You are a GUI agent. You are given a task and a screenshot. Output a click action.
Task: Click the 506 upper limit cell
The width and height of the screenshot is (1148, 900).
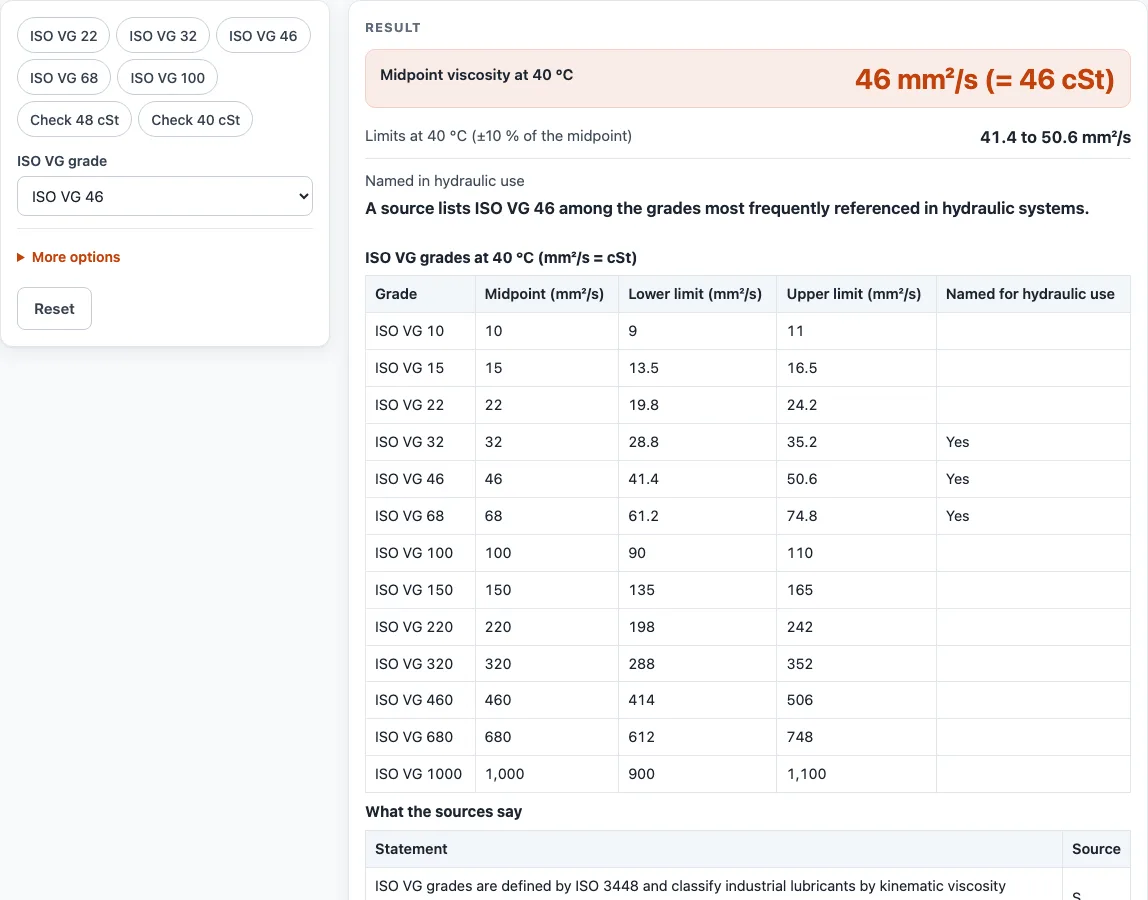point(857,700)
